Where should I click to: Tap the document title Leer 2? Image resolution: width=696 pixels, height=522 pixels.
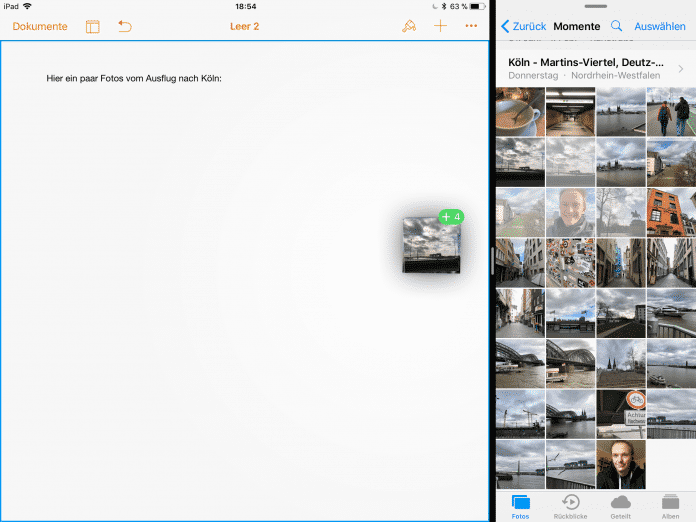pos(244,26)
